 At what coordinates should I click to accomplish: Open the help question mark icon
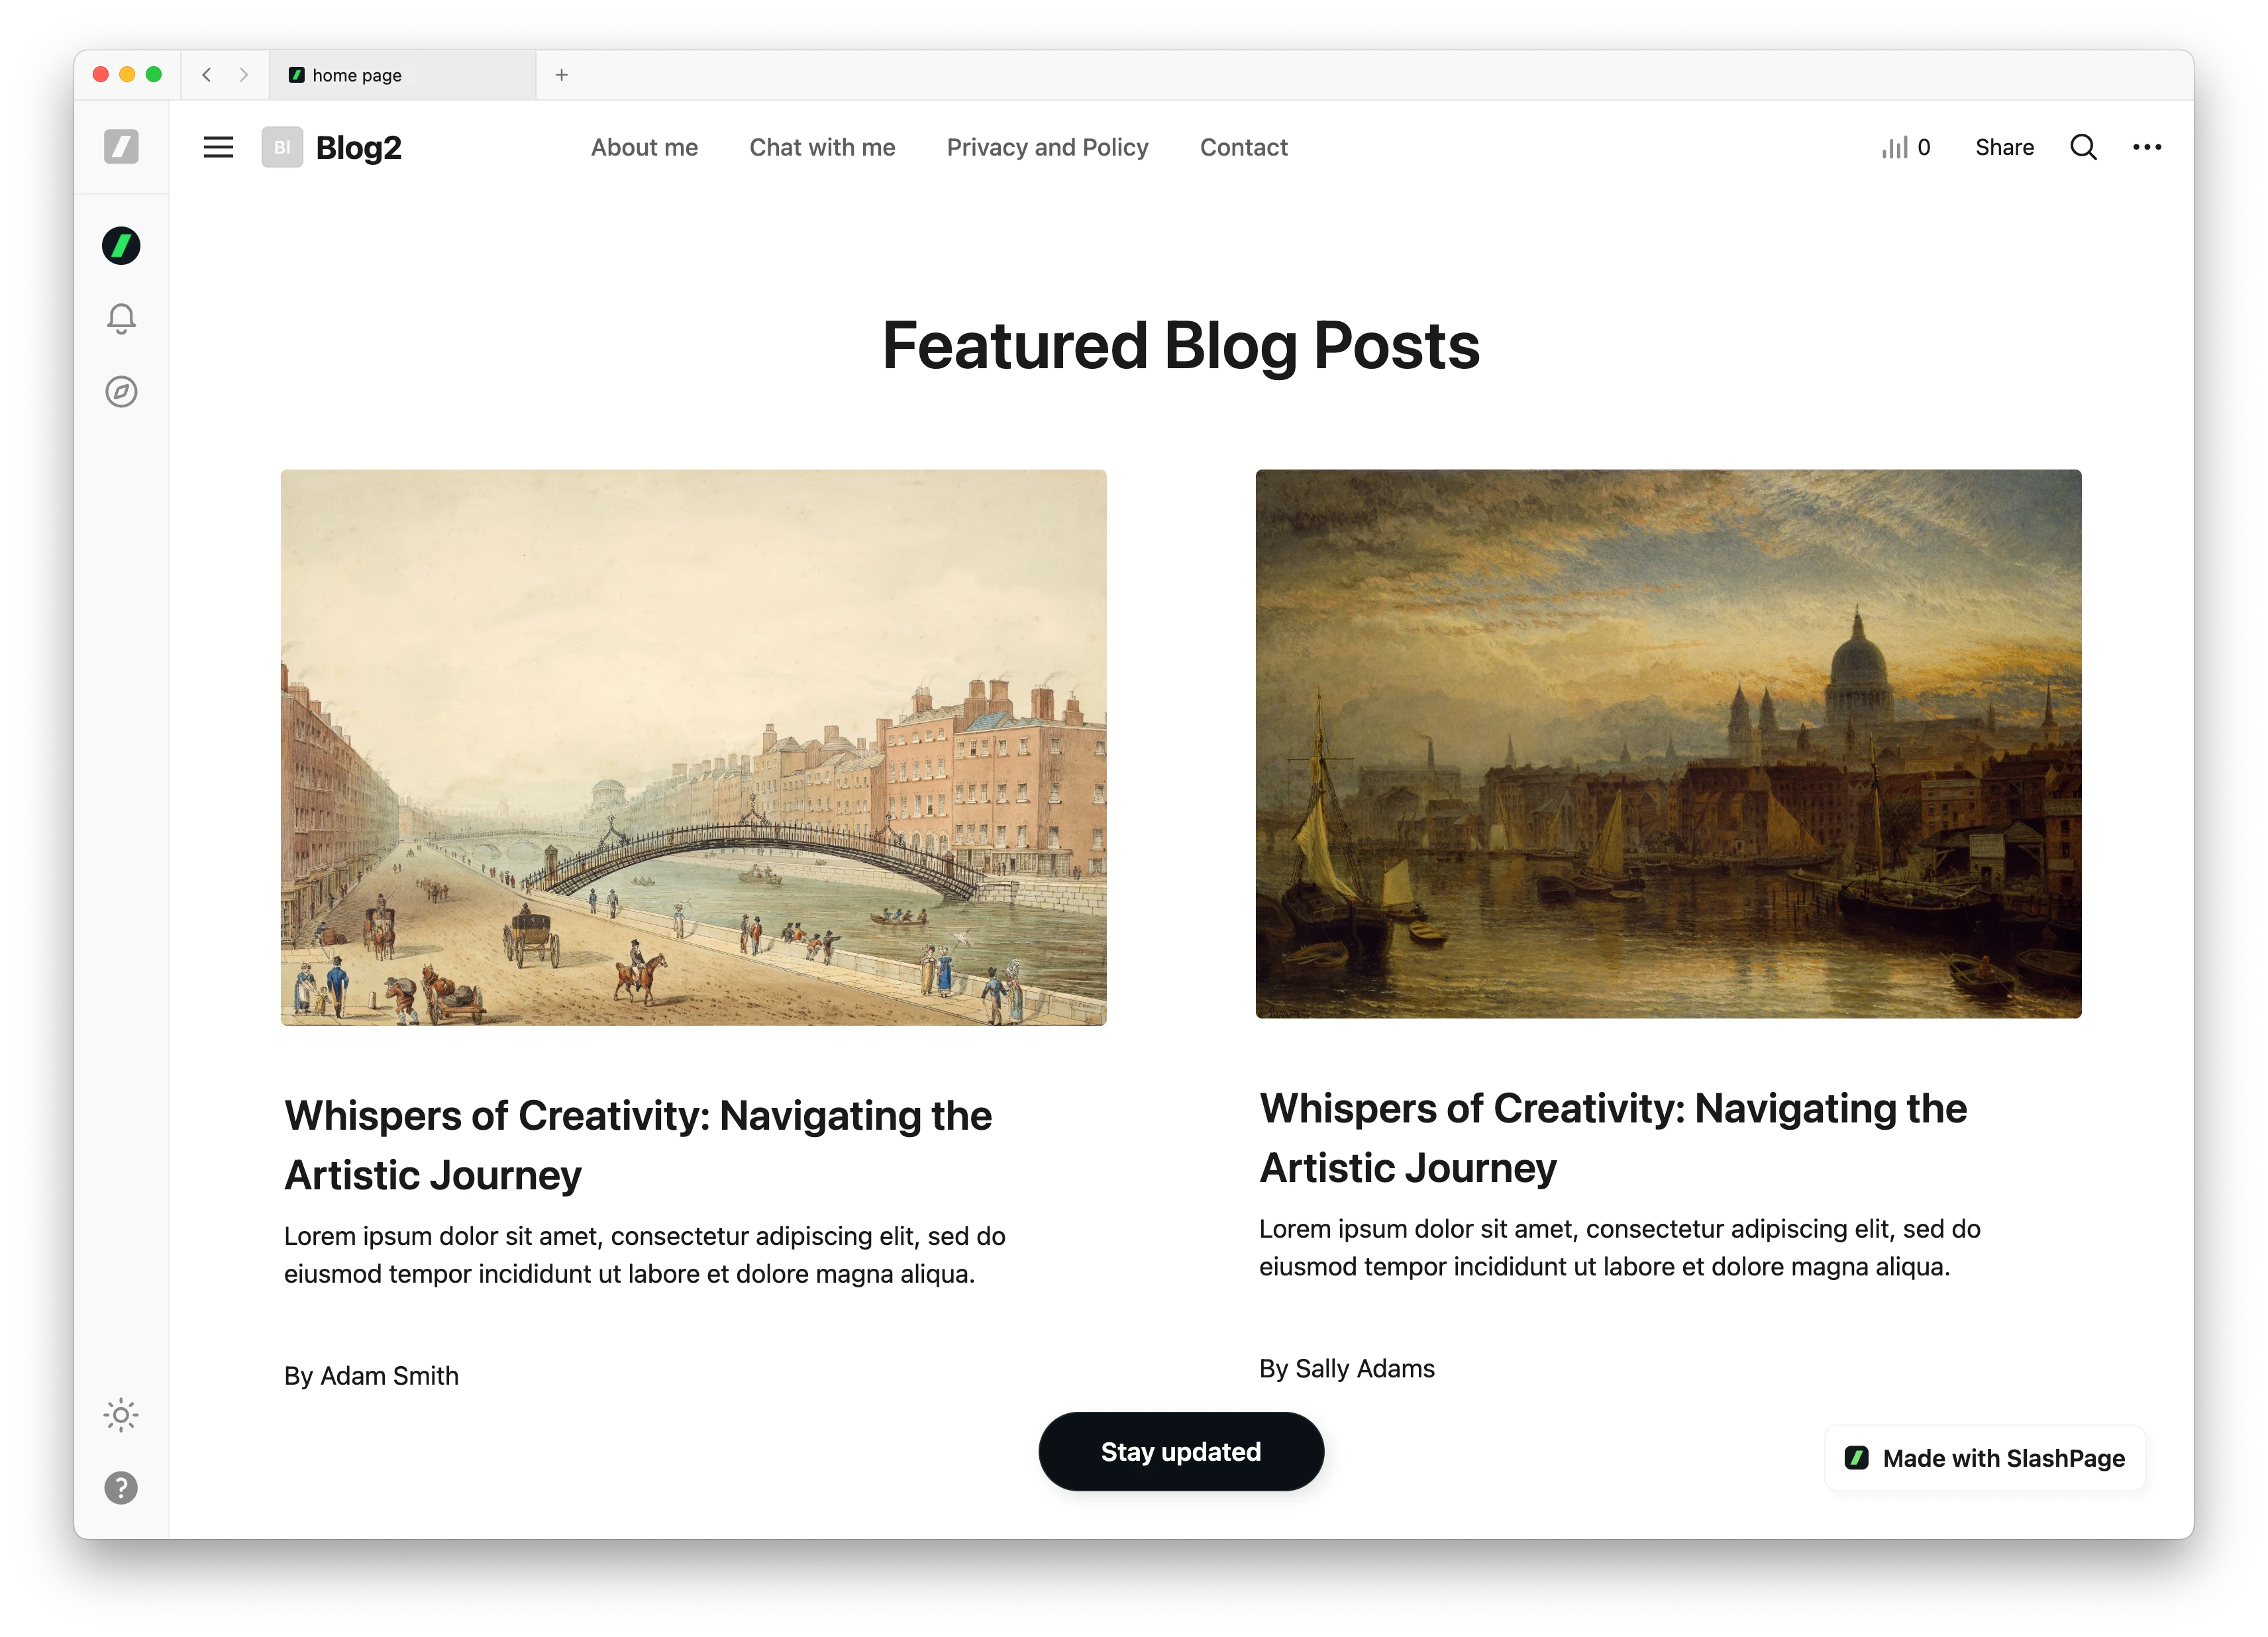point(121,1487)
